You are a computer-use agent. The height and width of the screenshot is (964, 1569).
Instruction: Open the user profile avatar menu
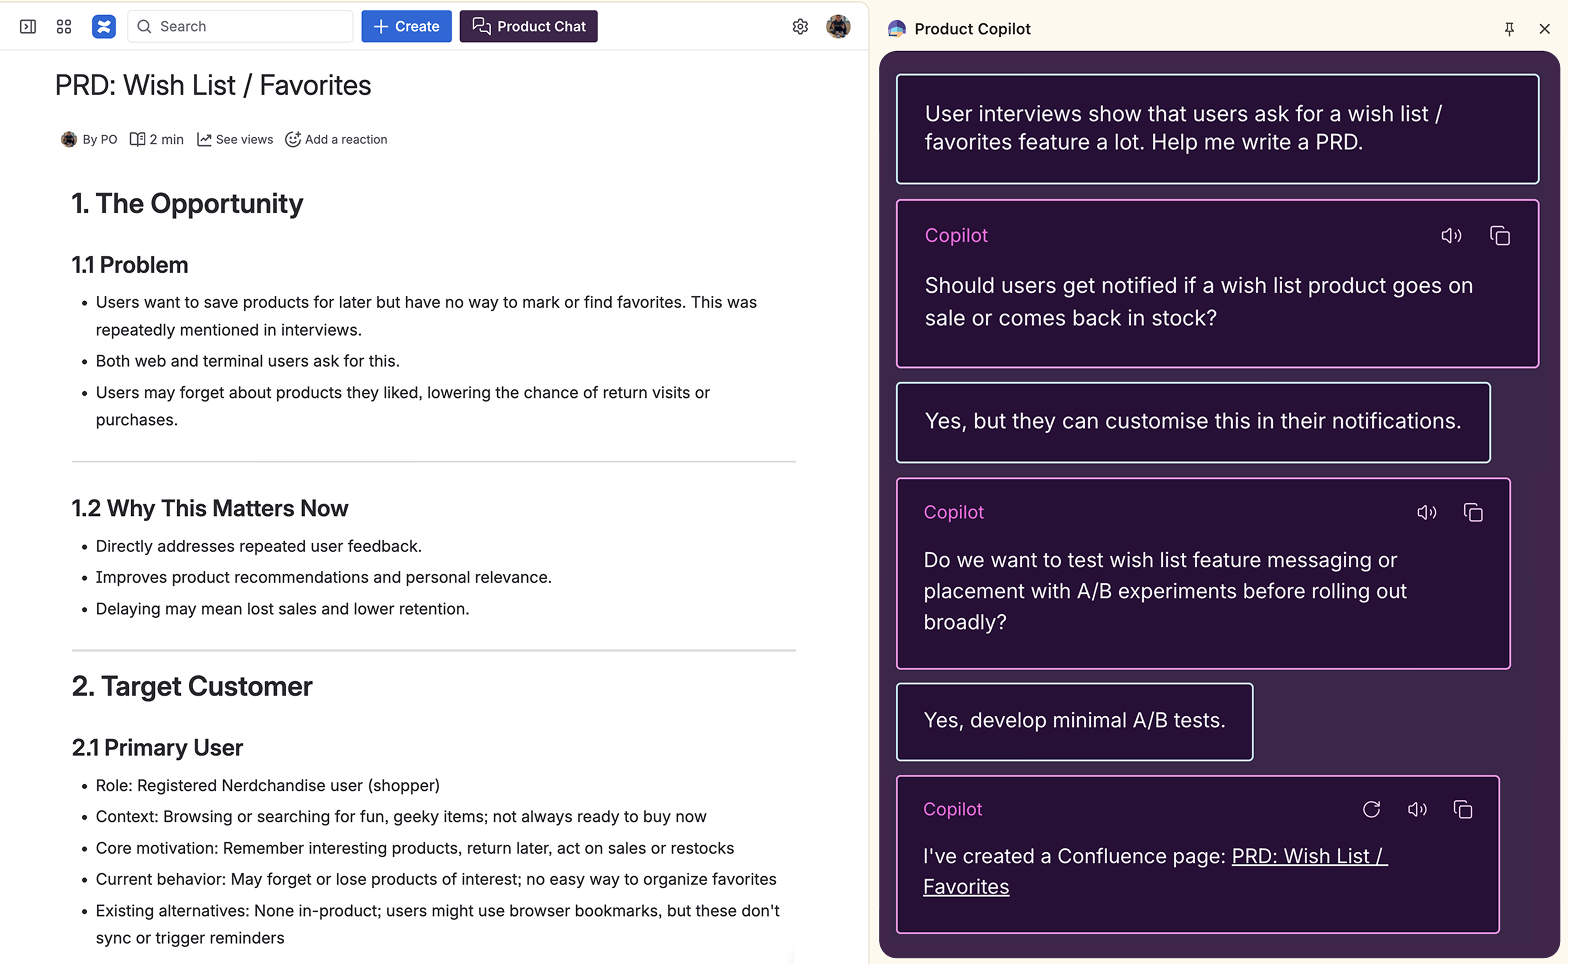pyautogui.click(x=838, y=27)
